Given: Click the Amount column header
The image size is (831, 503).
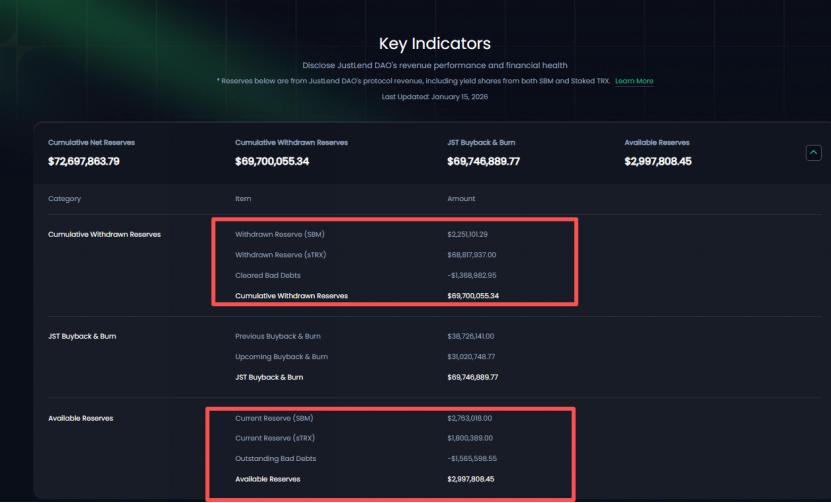Looking at the screenshot, I should point(461,199).
